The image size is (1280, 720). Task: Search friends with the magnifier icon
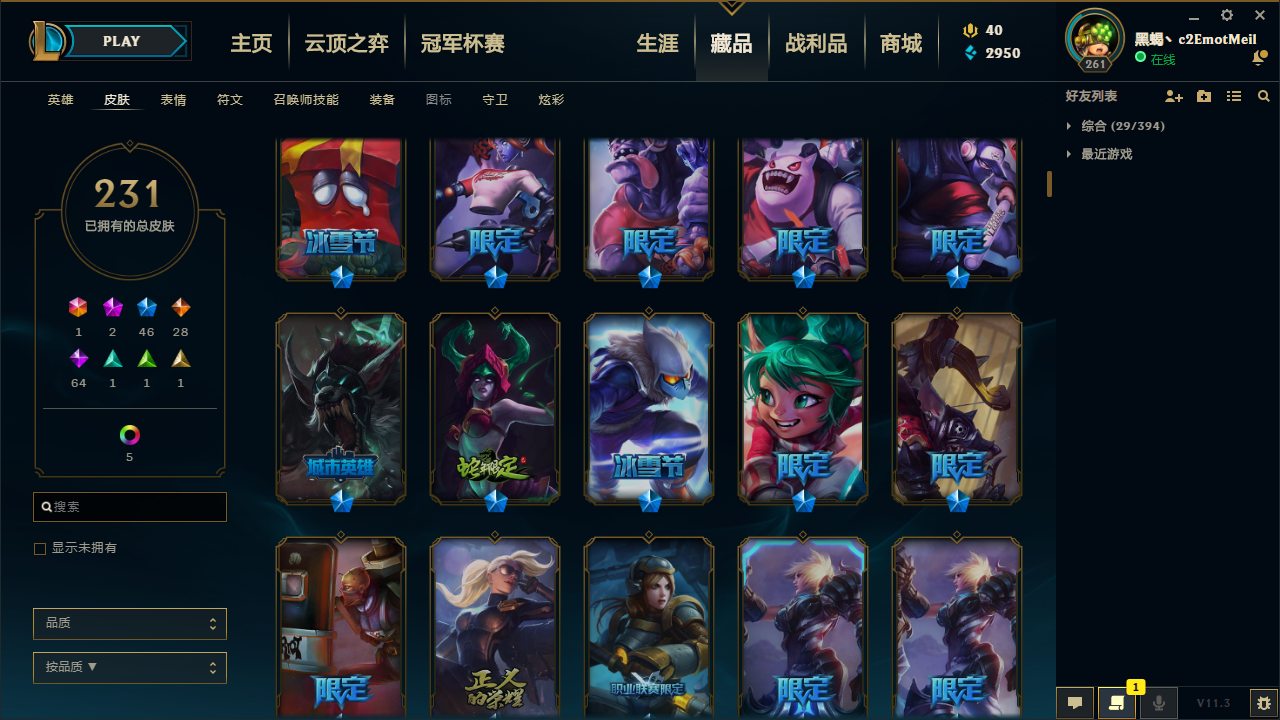(x=1264, y=96)
